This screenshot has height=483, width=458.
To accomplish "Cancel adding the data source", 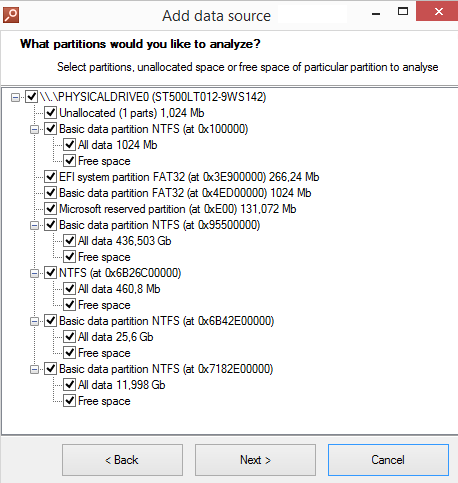I will 388,460.
